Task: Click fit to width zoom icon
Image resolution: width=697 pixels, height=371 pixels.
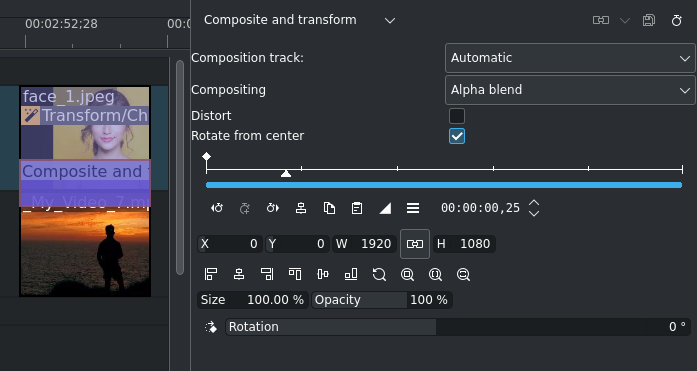Action: [x=435, y=275]
